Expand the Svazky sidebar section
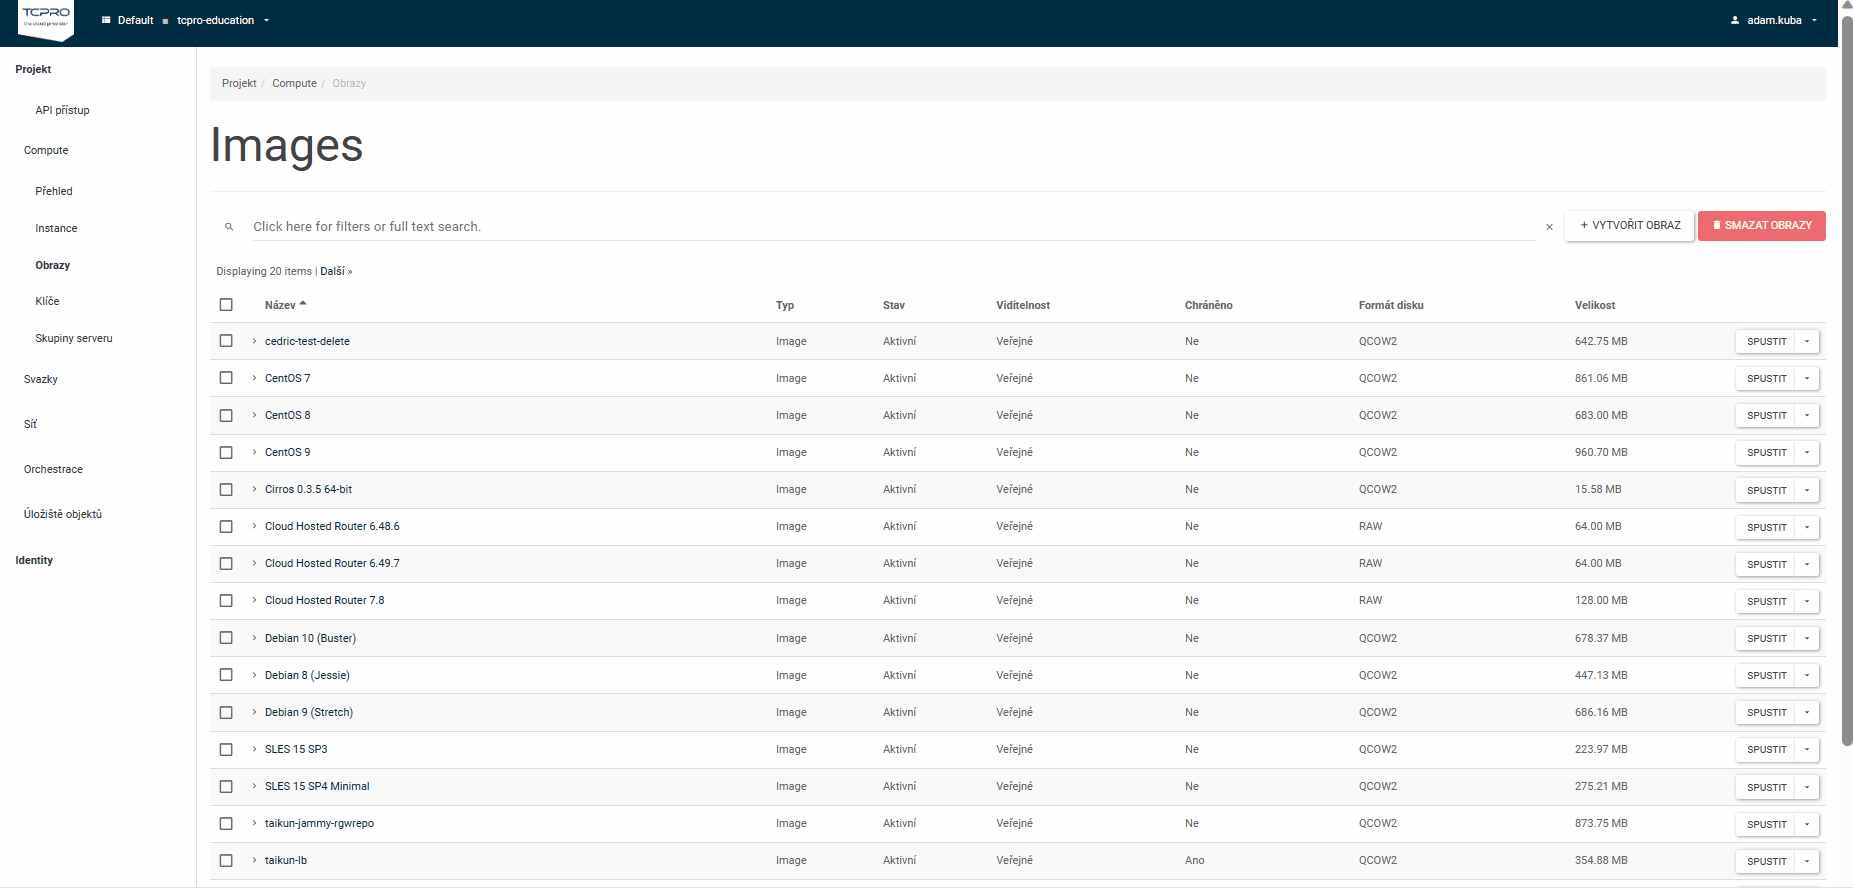Viewport: 1853px width, 888px height. coord(41,379)
